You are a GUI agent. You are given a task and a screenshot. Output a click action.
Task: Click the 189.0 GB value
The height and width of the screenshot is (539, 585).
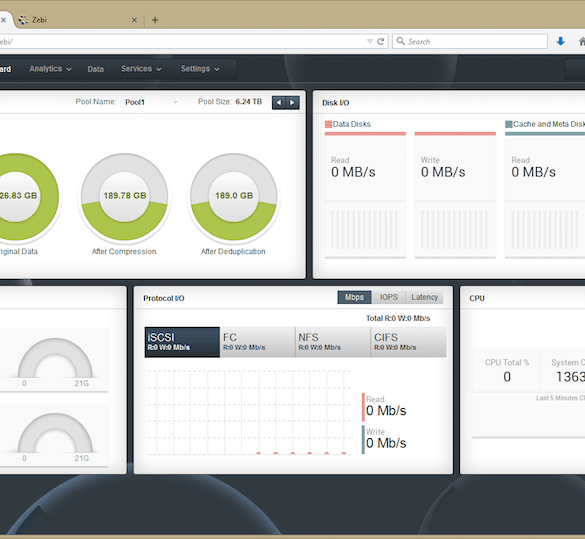pyautogui.click(x=234, y=195)
